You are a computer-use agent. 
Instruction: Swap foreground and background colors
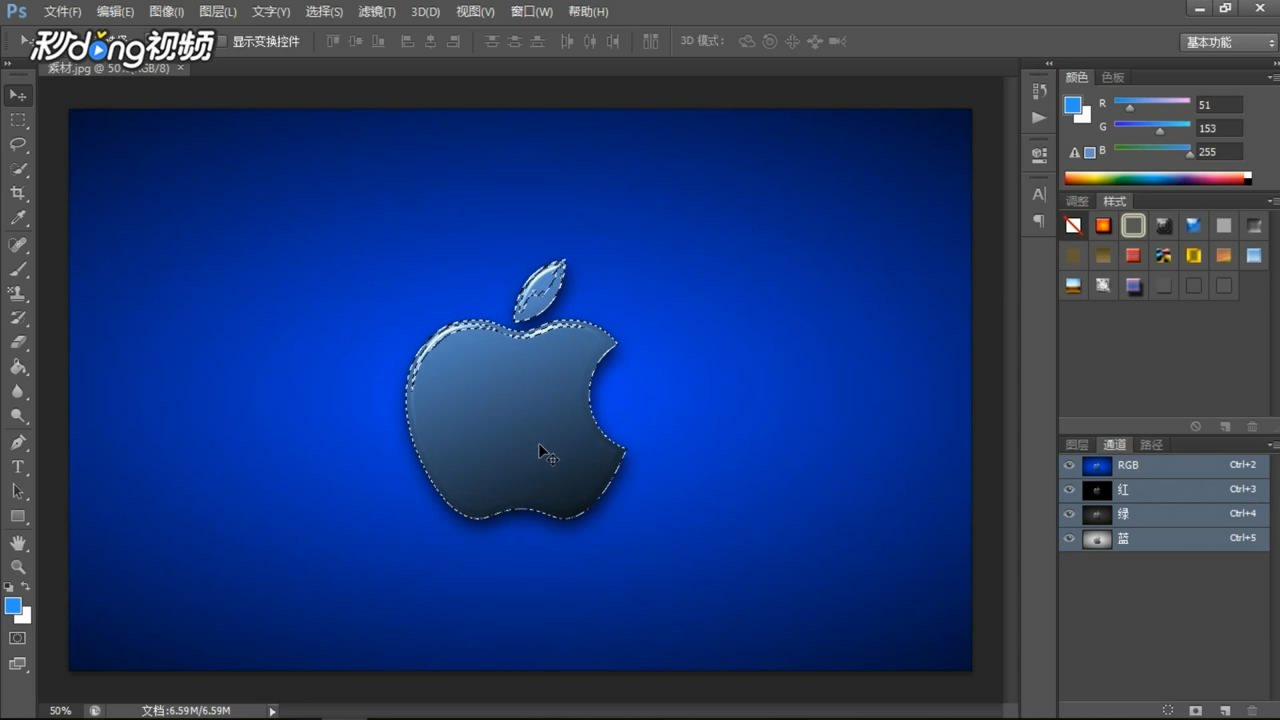pos(27,587)
